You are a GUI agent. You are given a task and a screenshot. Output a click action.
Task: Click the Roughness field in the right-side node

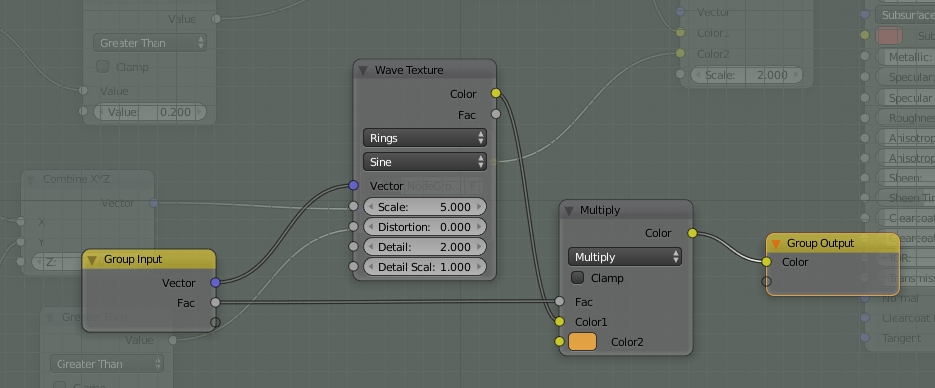(x=905, y=118)
